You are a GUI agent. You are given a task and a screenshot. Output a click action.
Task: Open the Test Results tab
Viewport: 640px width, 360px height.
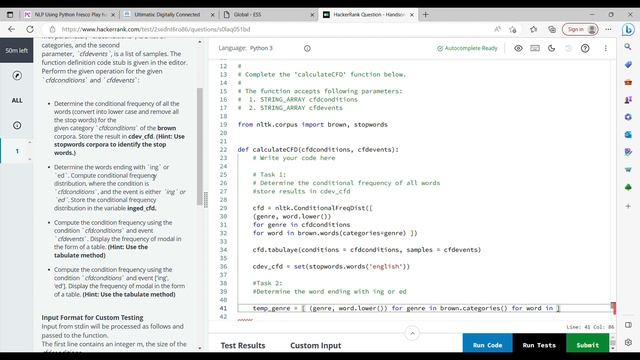(243, 345)
